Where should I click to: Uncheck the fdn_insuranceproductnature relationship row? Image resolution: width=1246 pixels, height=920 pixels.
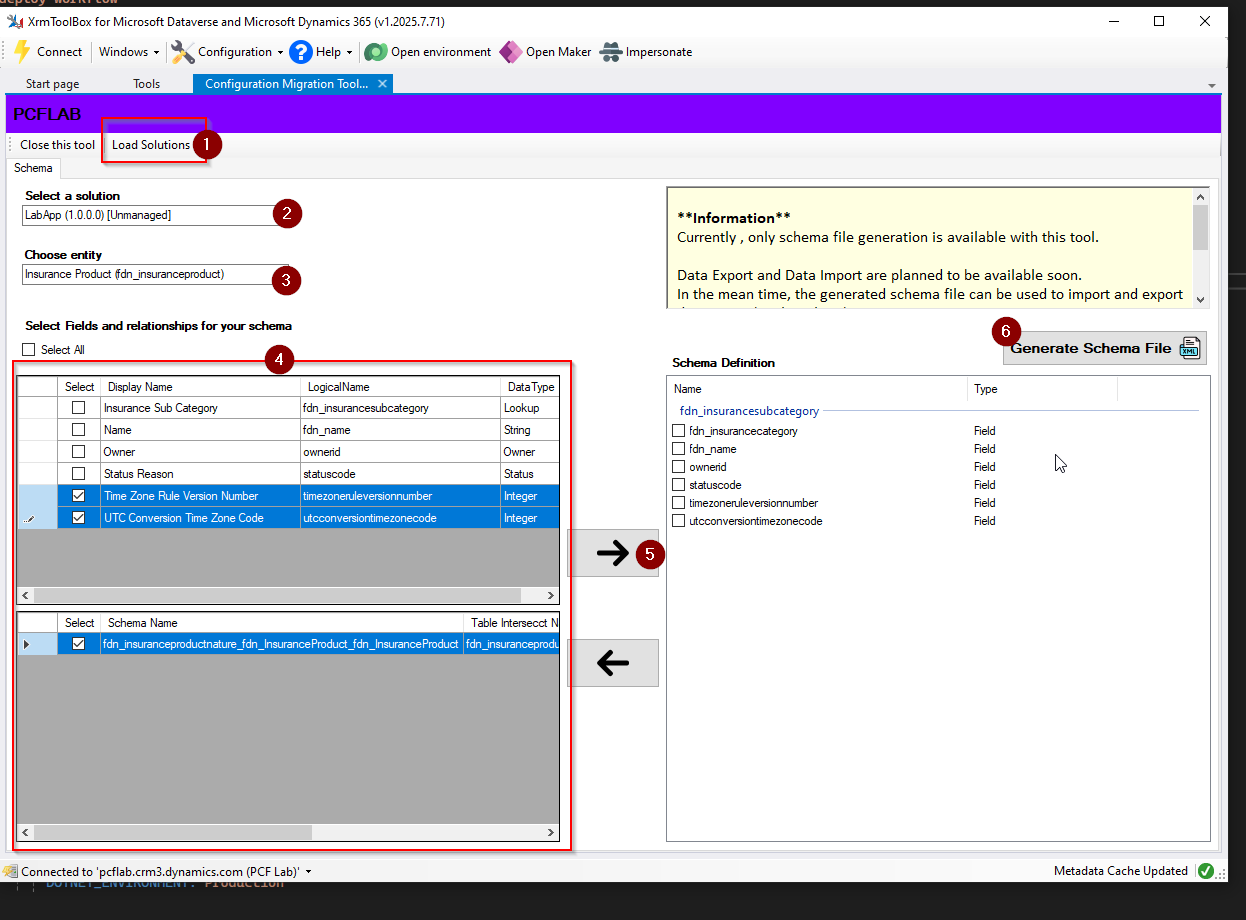pyautogui.click(x=78, y=644)
